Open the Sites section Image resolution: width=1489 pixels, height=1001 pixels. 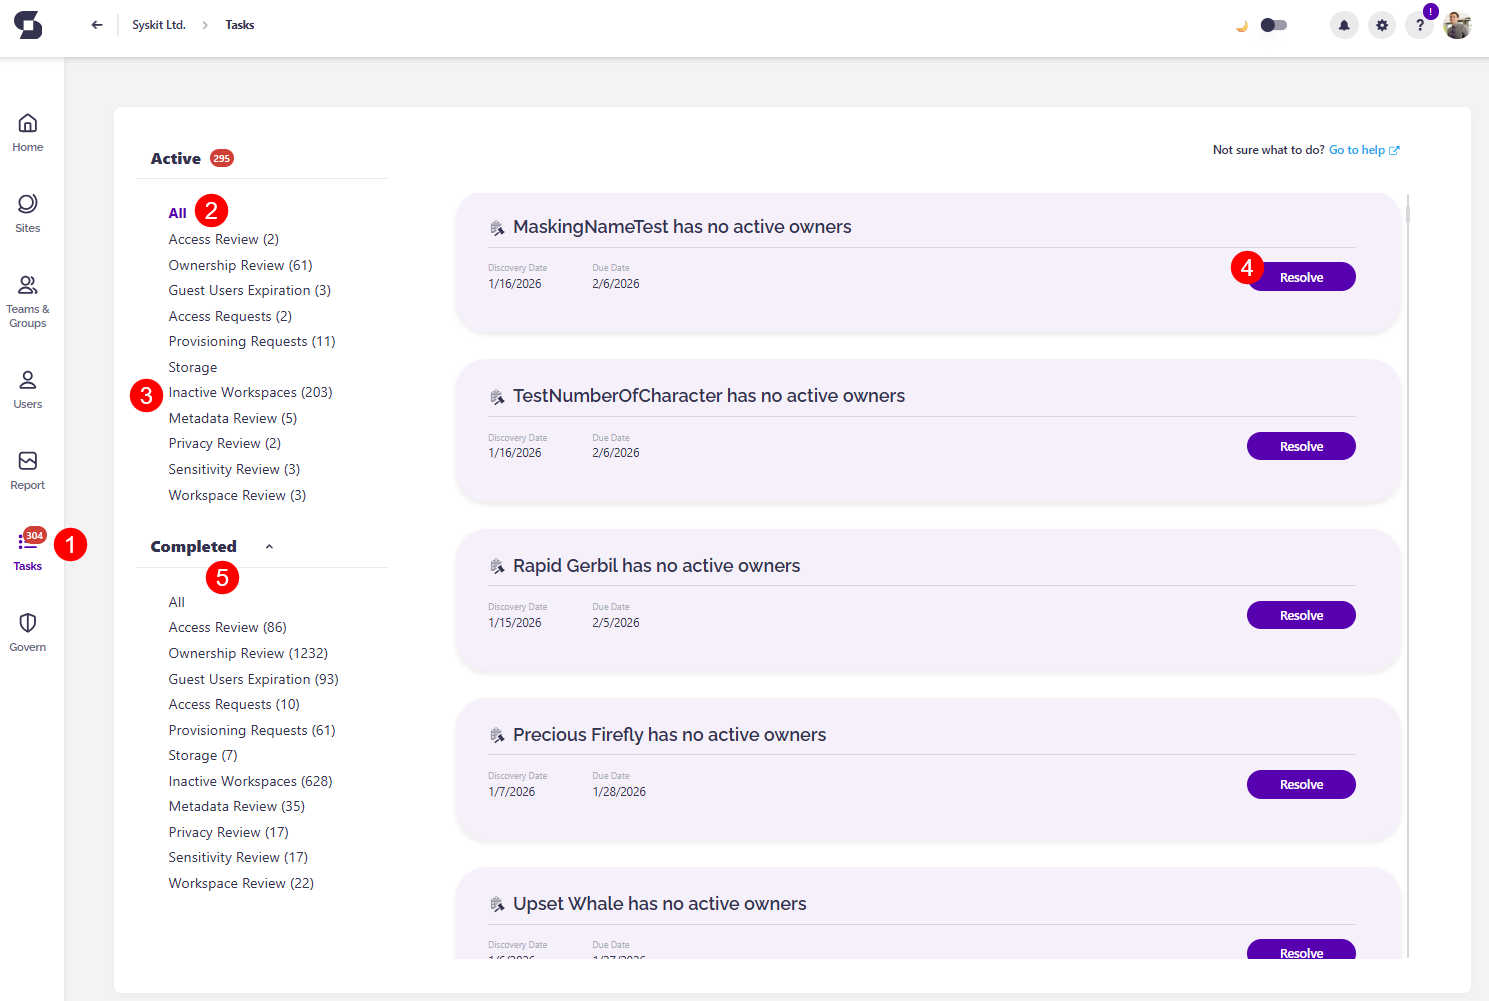[x=27, y=212]
